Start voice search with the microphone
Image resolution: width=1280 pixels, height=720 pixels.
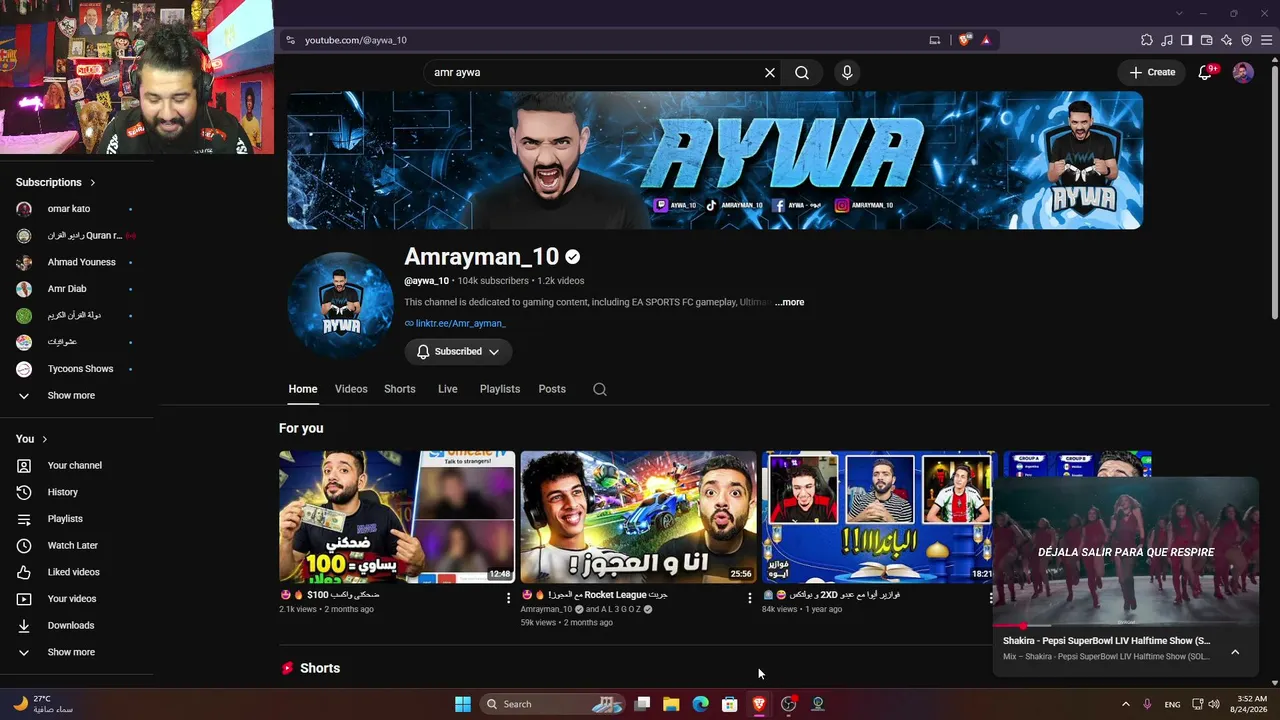pyautogui.click(x=847, y=73)
